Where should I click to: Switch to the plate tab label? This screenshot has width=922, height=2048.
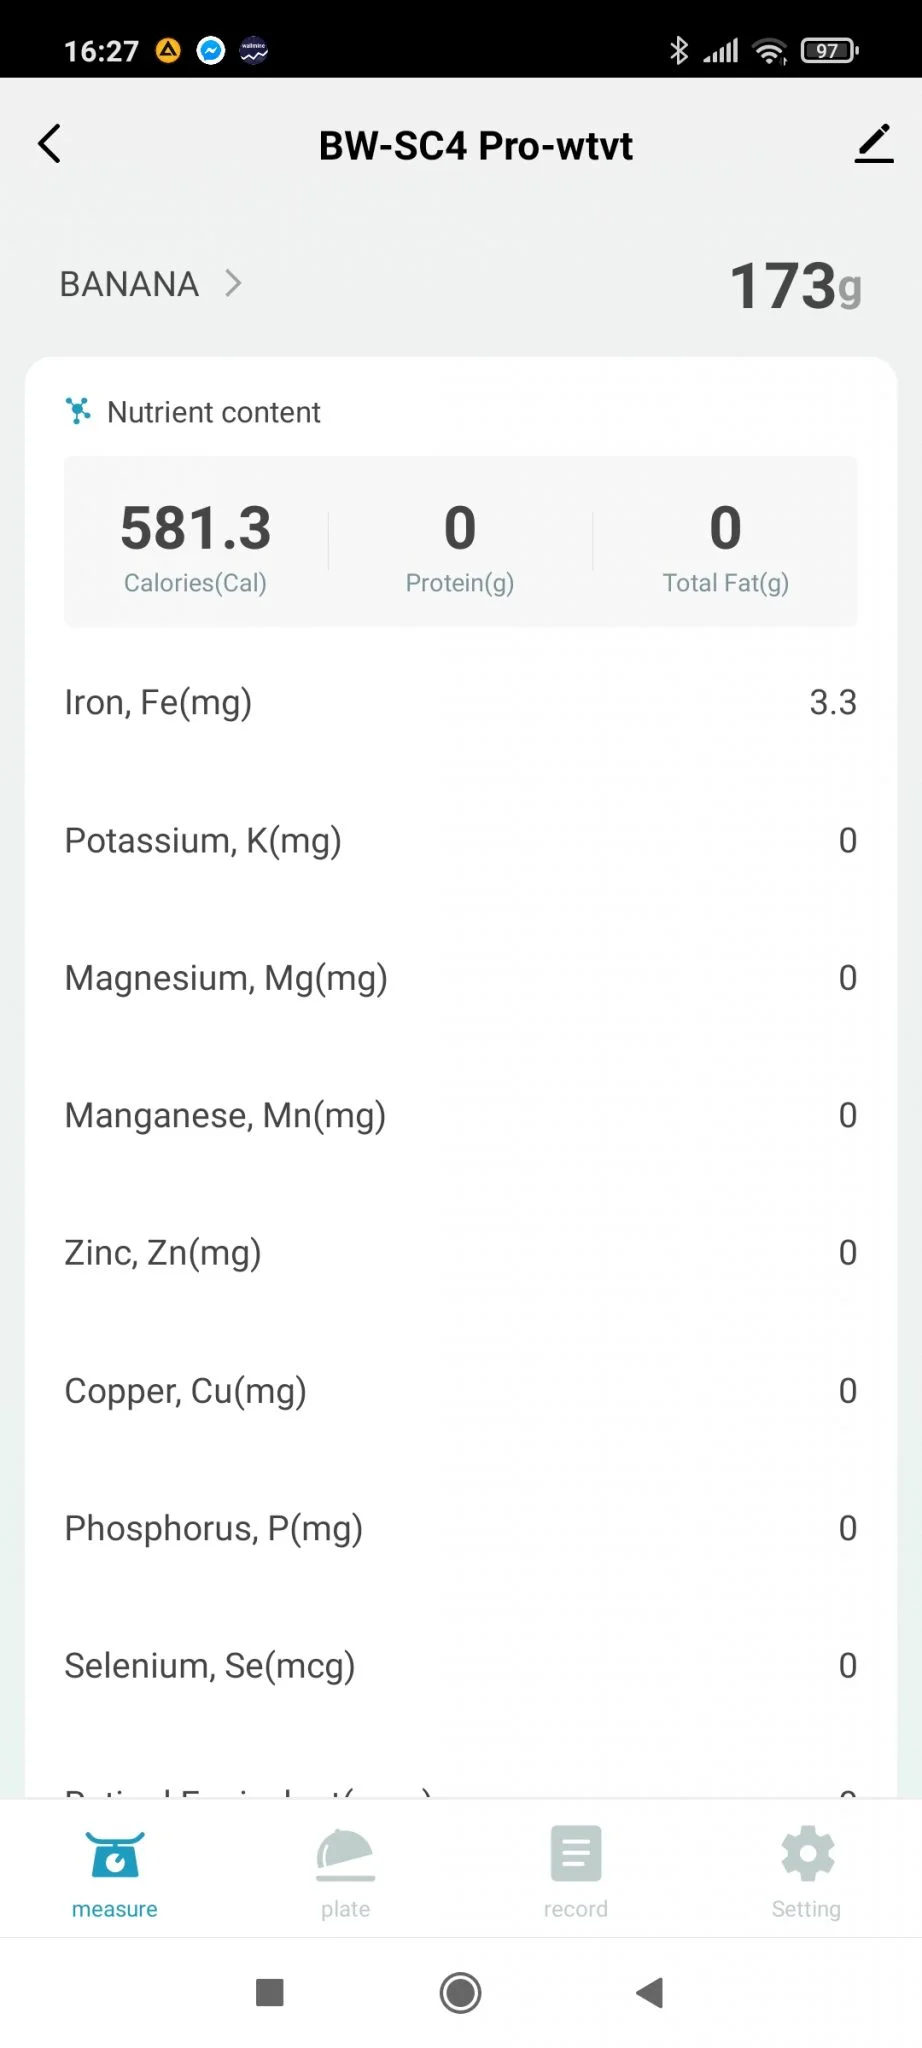[x=345, y=1909]
